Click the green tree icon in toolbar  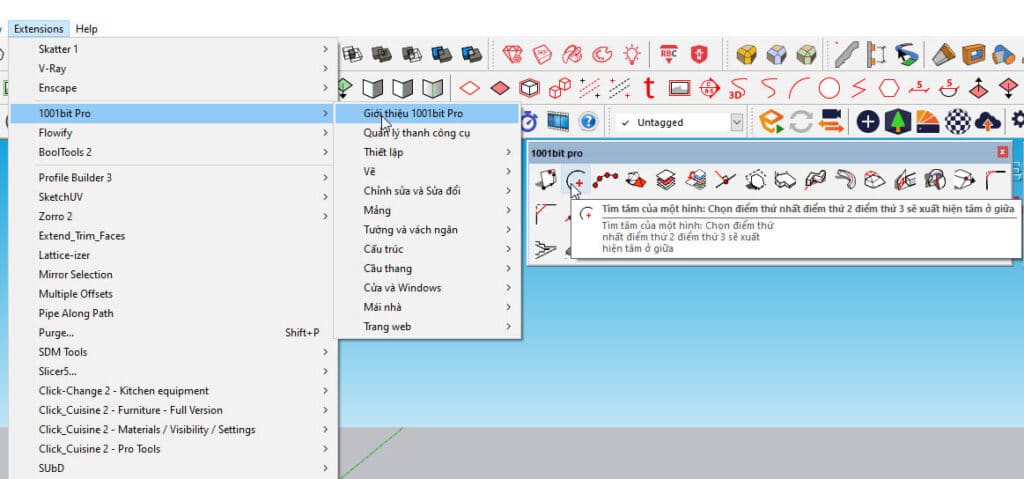click(899, 121)
